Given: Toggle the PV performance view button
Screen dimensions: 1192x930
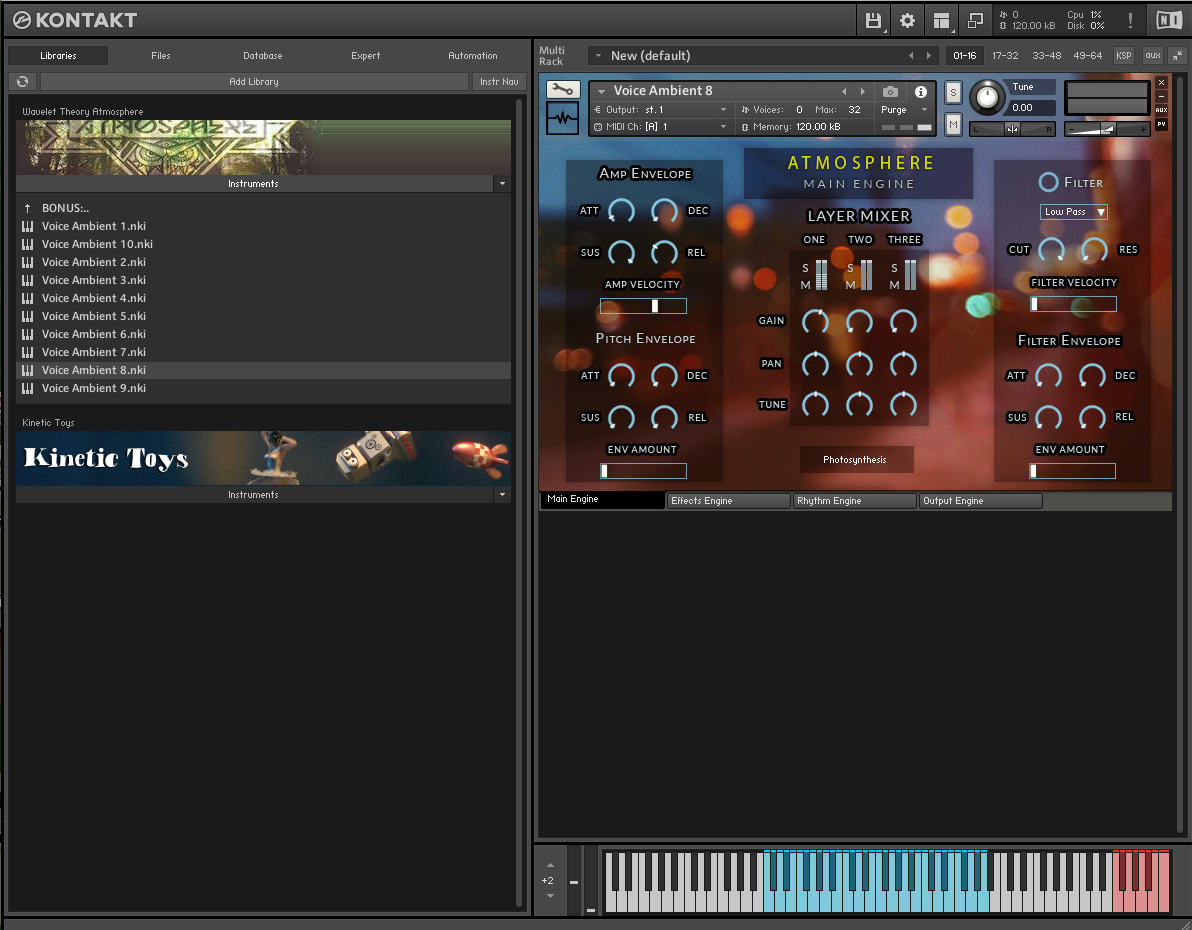Looking at the screenshot, I should (x=1162, y=124).
